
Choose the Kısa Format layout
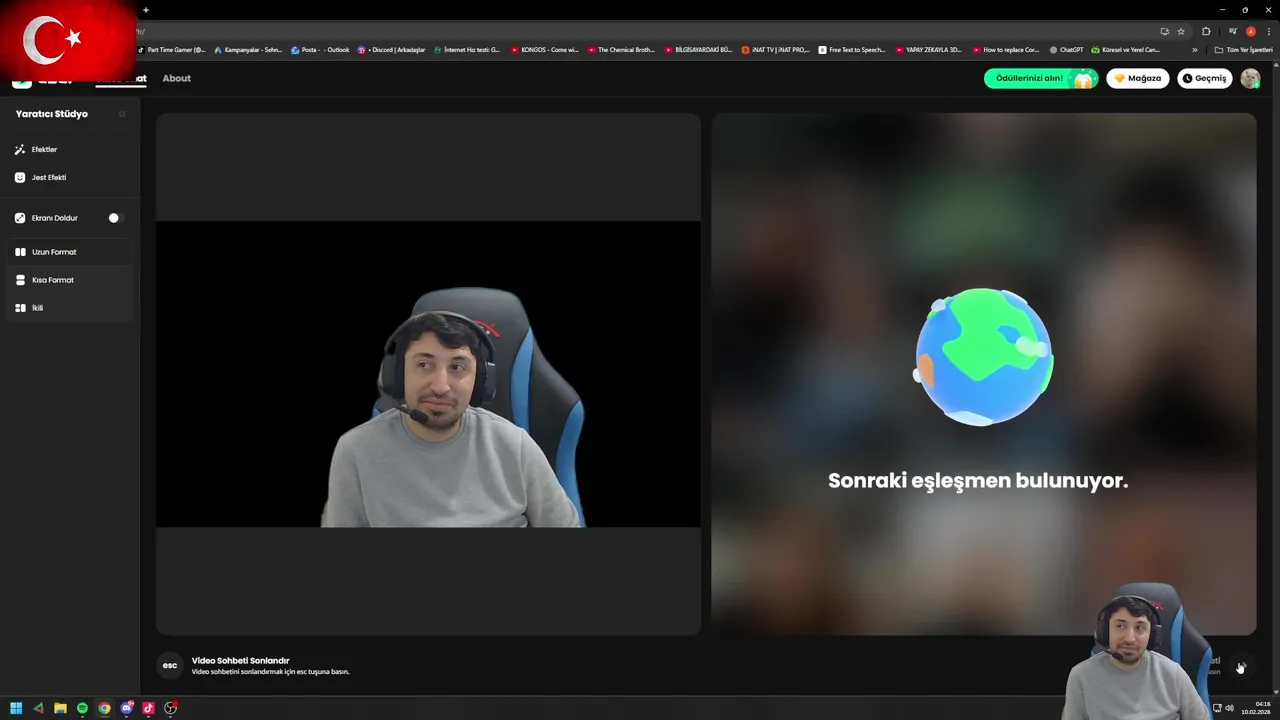coord(69,280)
